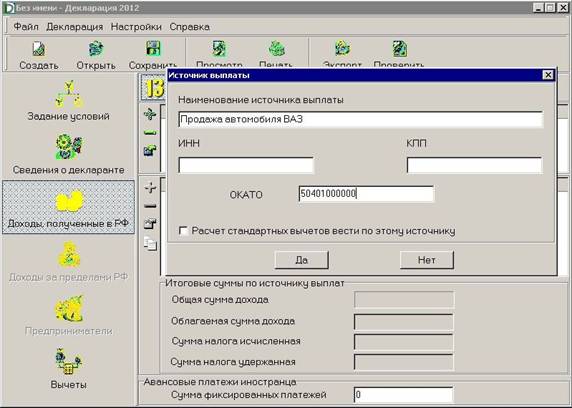Click into the ИНН input field
The height and width of the screenshot is (408, 572).
point(246,165)
